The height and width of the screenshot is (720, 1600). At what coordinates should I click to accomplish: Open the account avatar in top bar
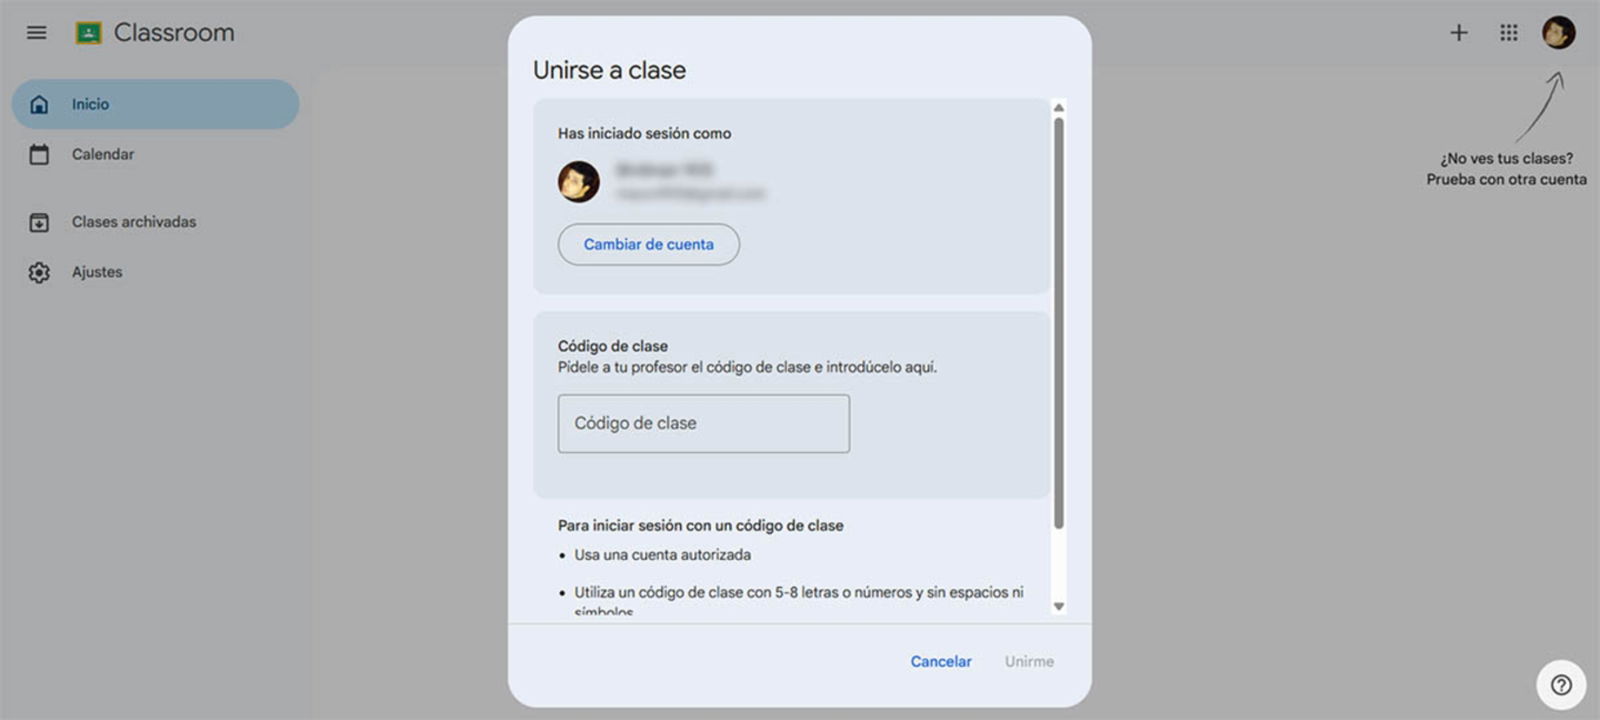click(x=1558, y=32)
